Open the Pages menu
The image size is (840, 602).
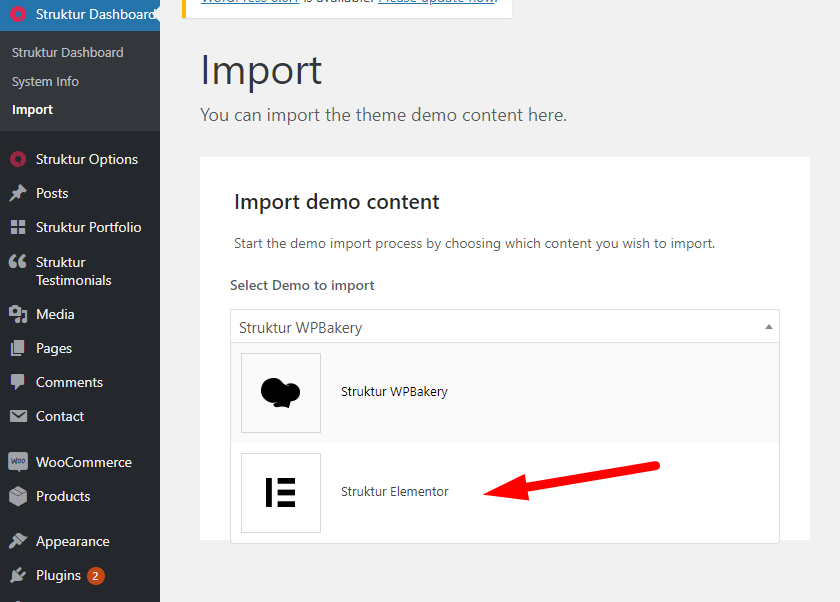click(x=80, y=348)
